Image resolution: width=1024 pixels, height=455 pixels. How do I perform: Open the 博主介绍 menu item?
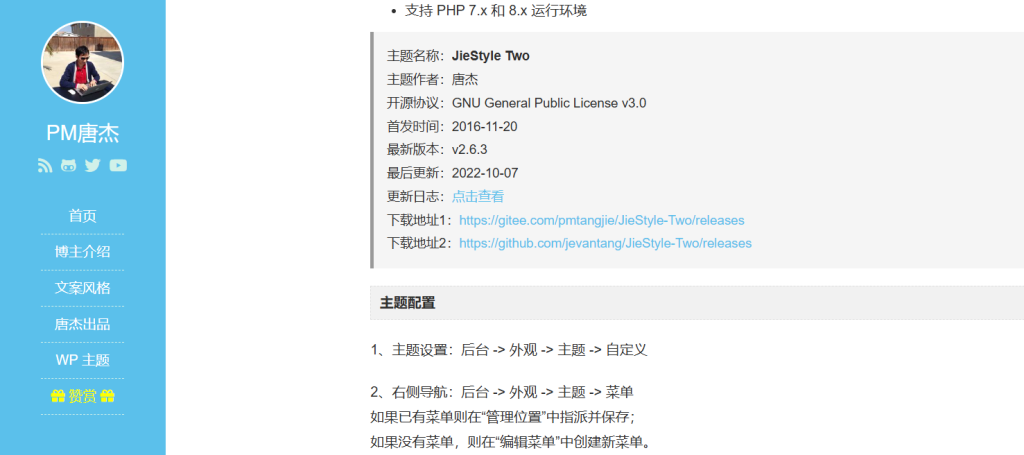[x=82, y=252]
